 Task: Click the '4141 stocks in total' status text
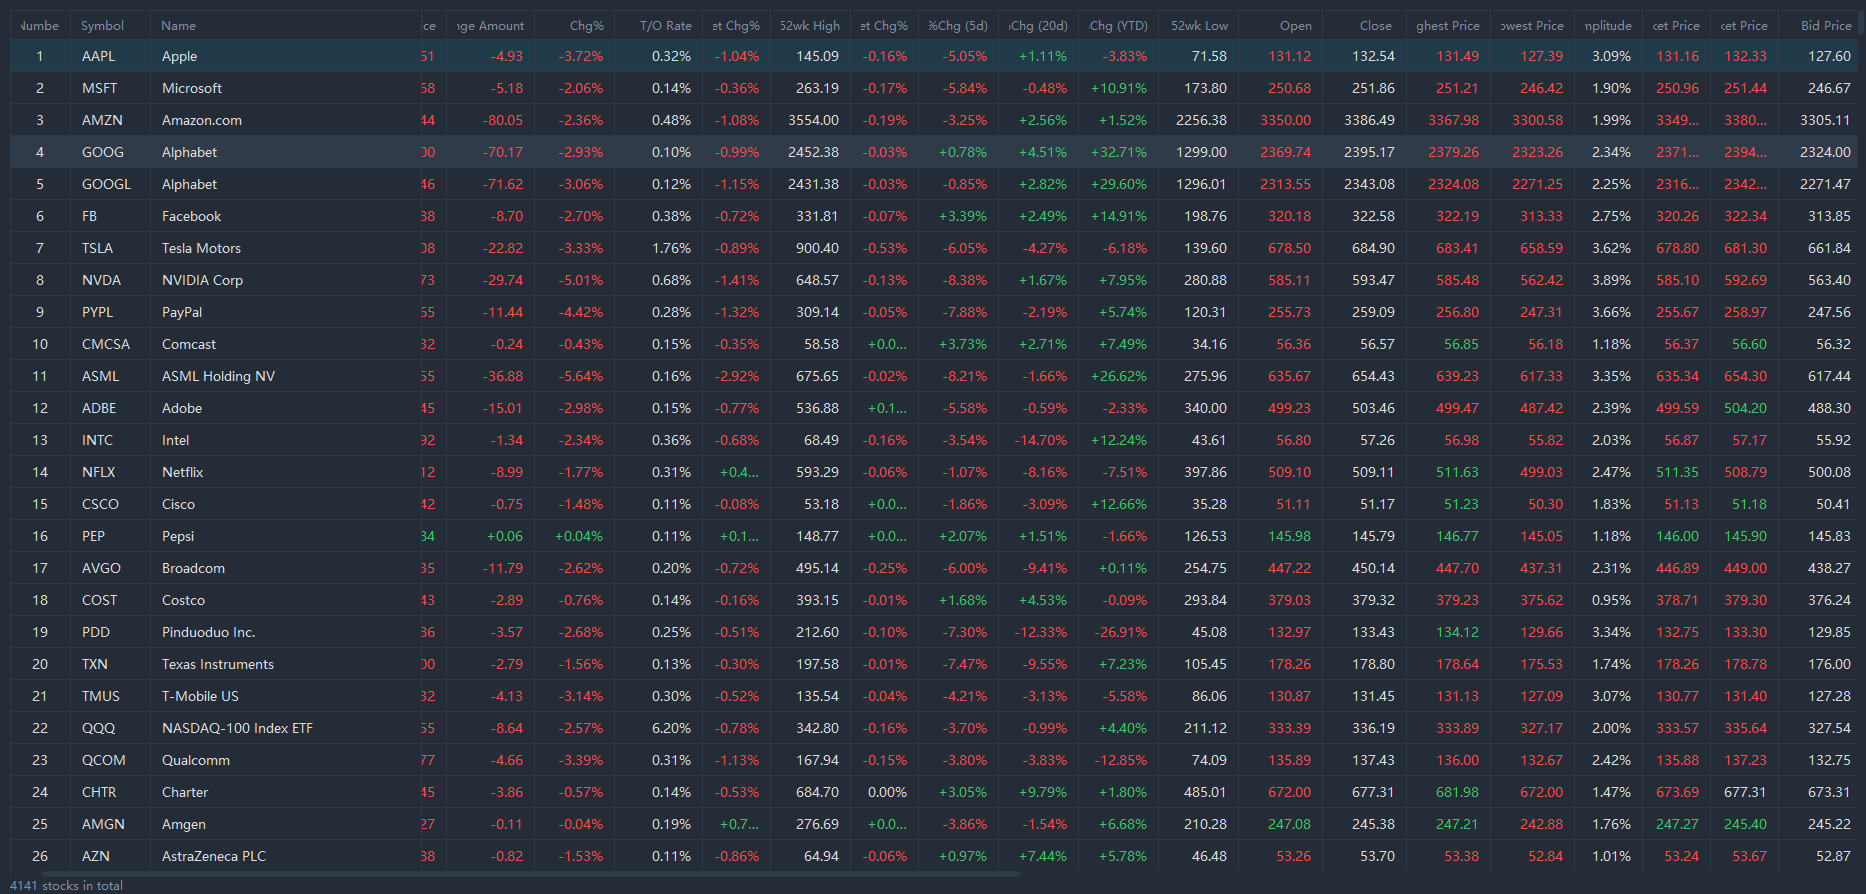pos(66,885)
